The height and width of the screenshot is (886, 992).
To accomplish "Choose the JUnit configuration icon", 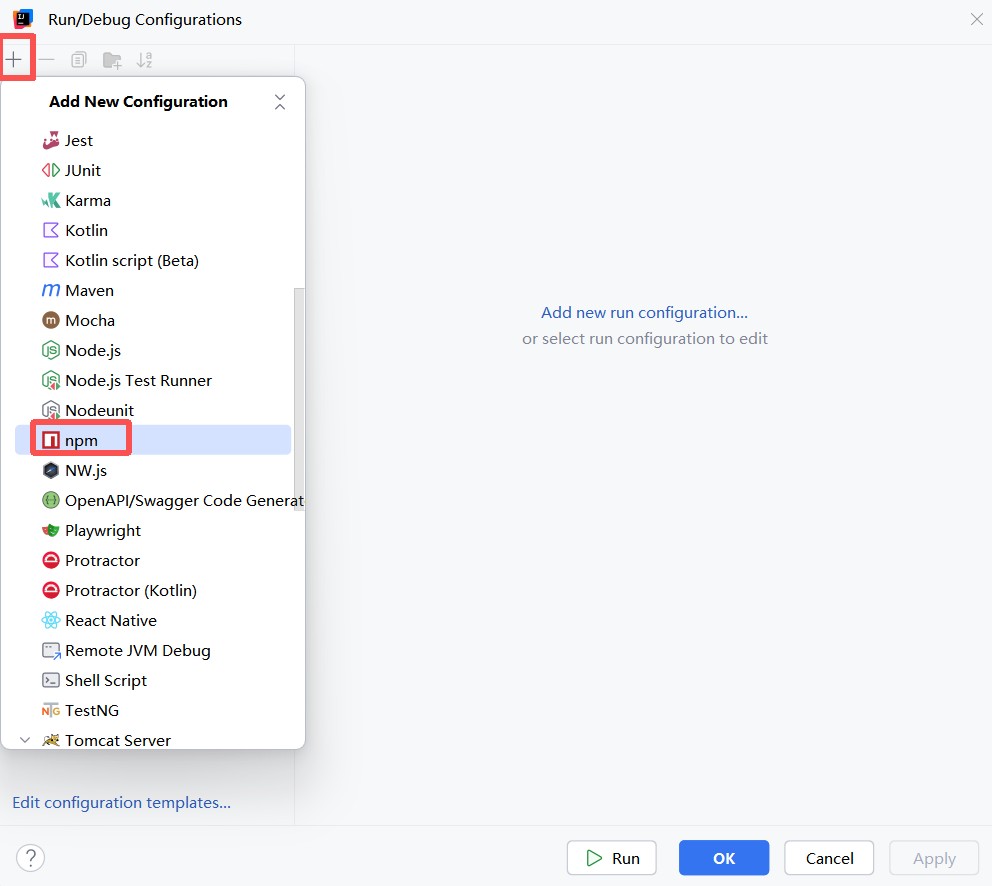I will [51, 170].
